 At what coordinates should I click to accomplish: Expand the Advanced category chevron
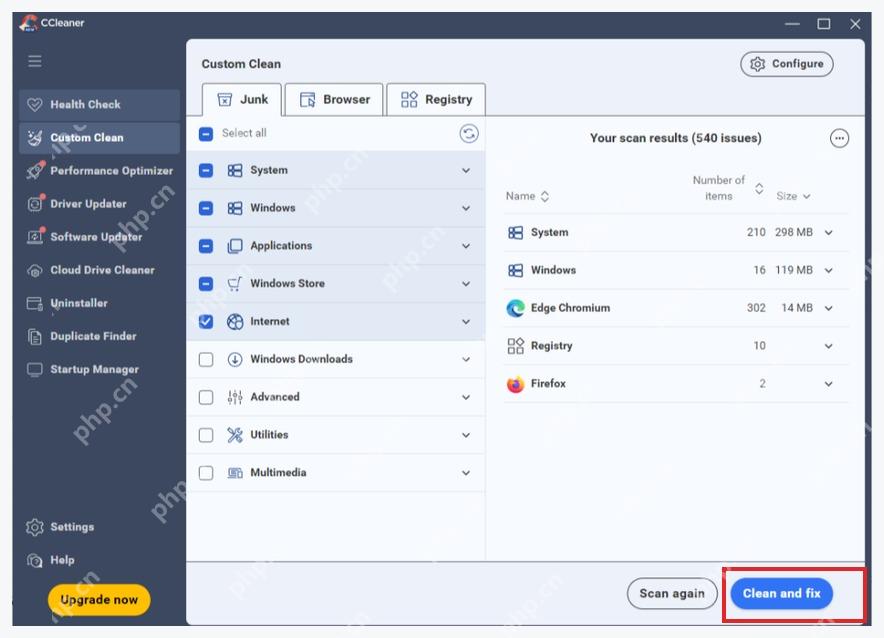tap(466, 397)
